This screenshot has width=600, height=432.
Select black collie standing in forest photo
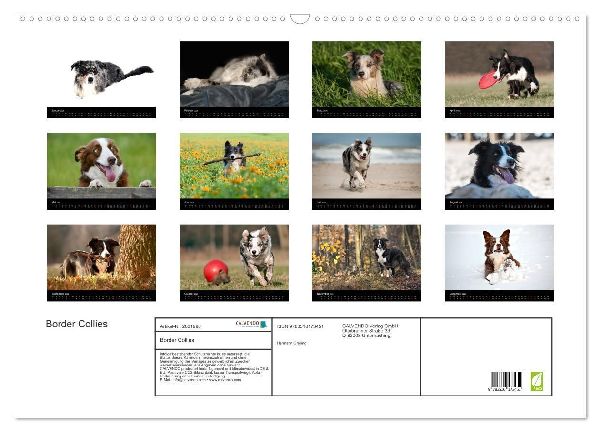[366, 263]
